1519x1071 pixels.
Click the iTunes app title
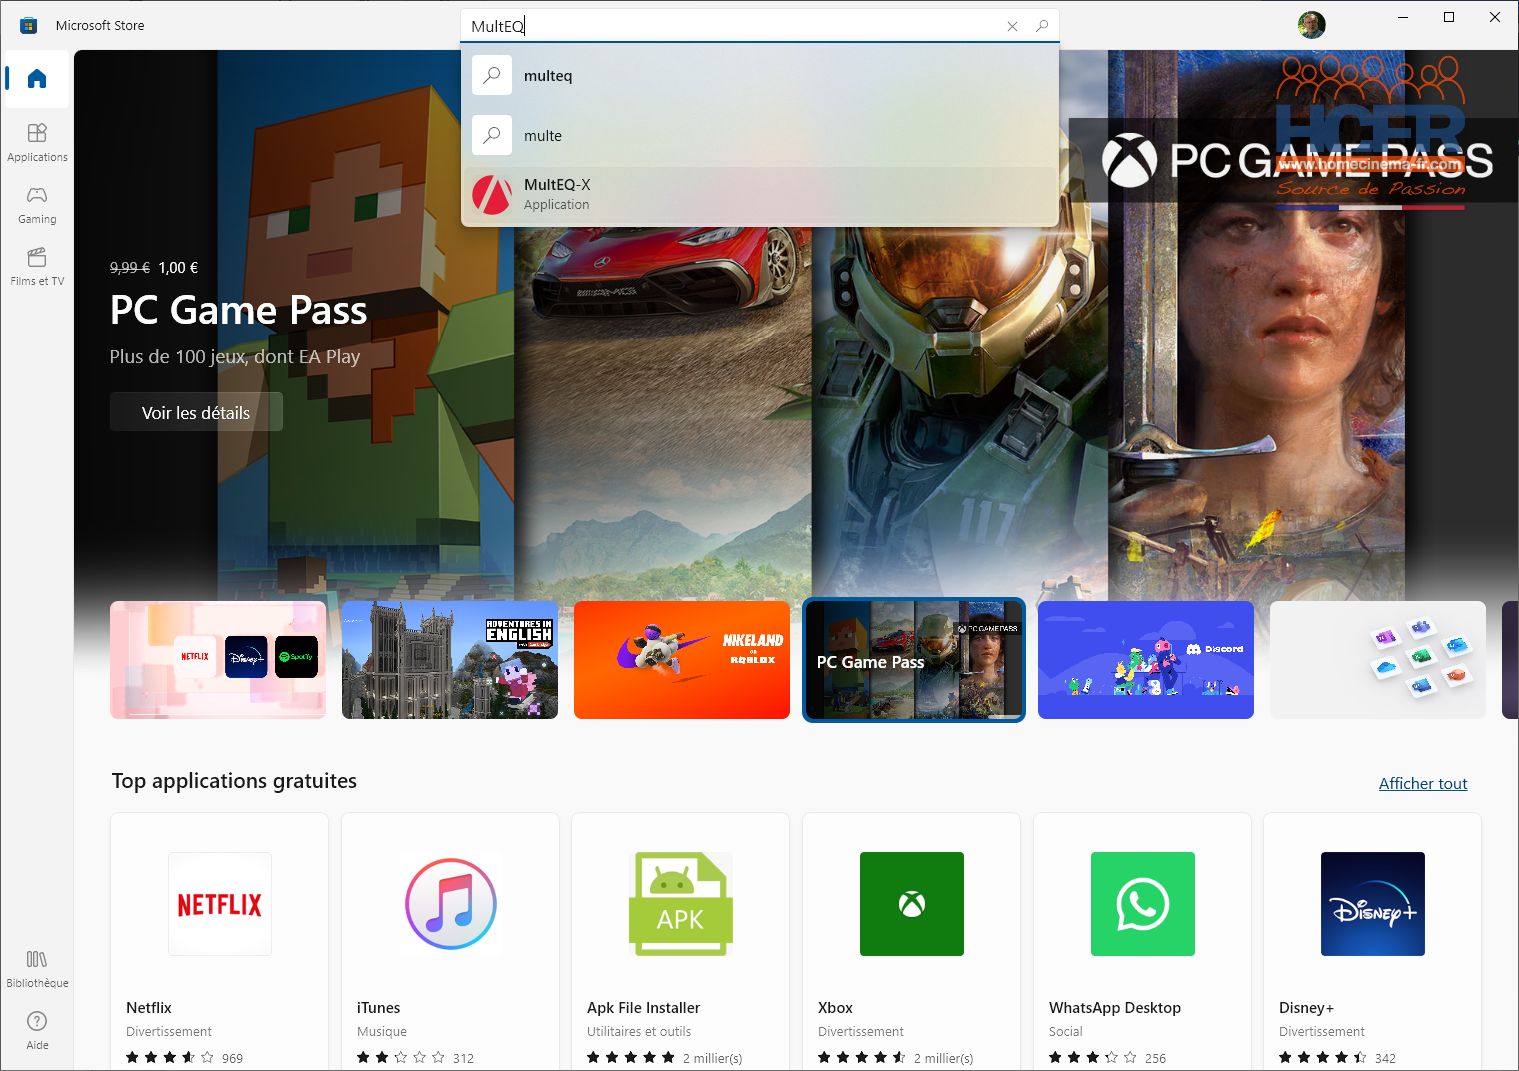[x=378, y=1007]
